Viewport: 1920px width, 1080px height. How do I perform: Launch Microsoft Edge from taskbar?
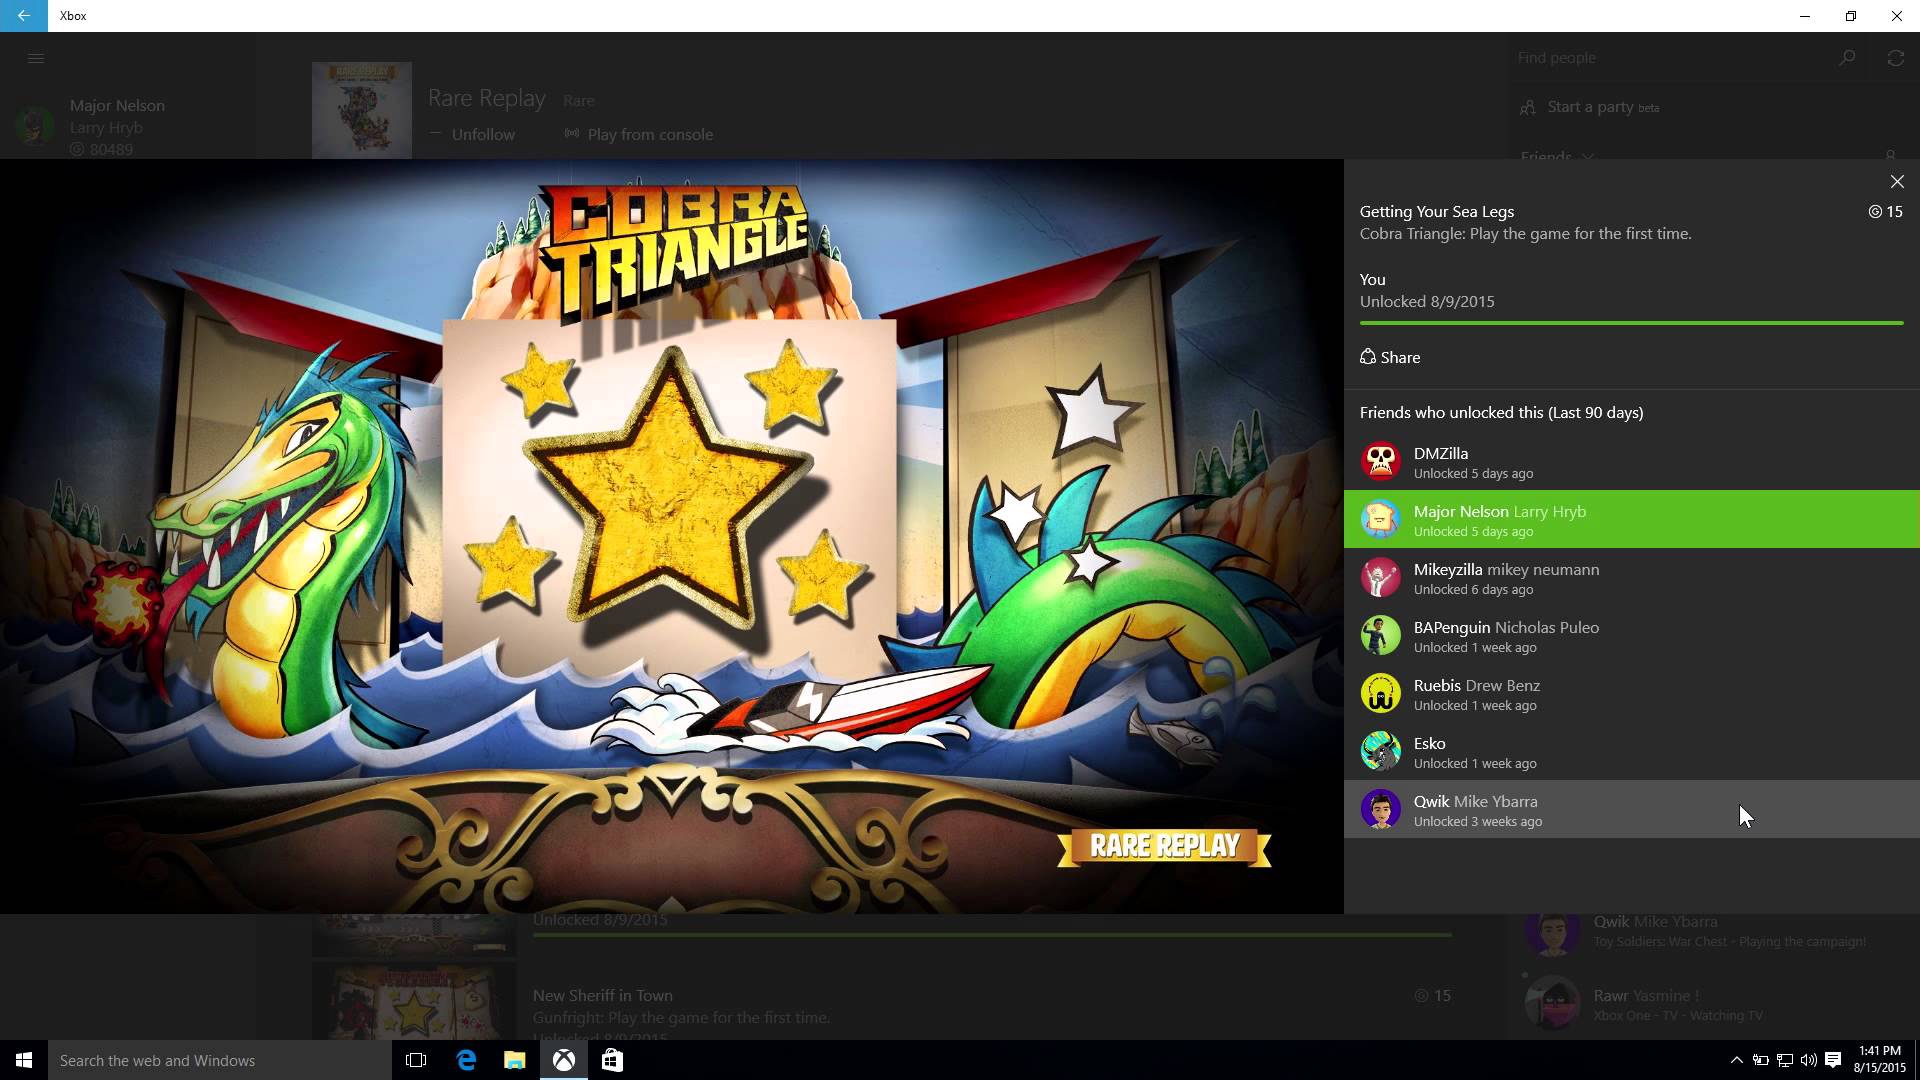466,1060
